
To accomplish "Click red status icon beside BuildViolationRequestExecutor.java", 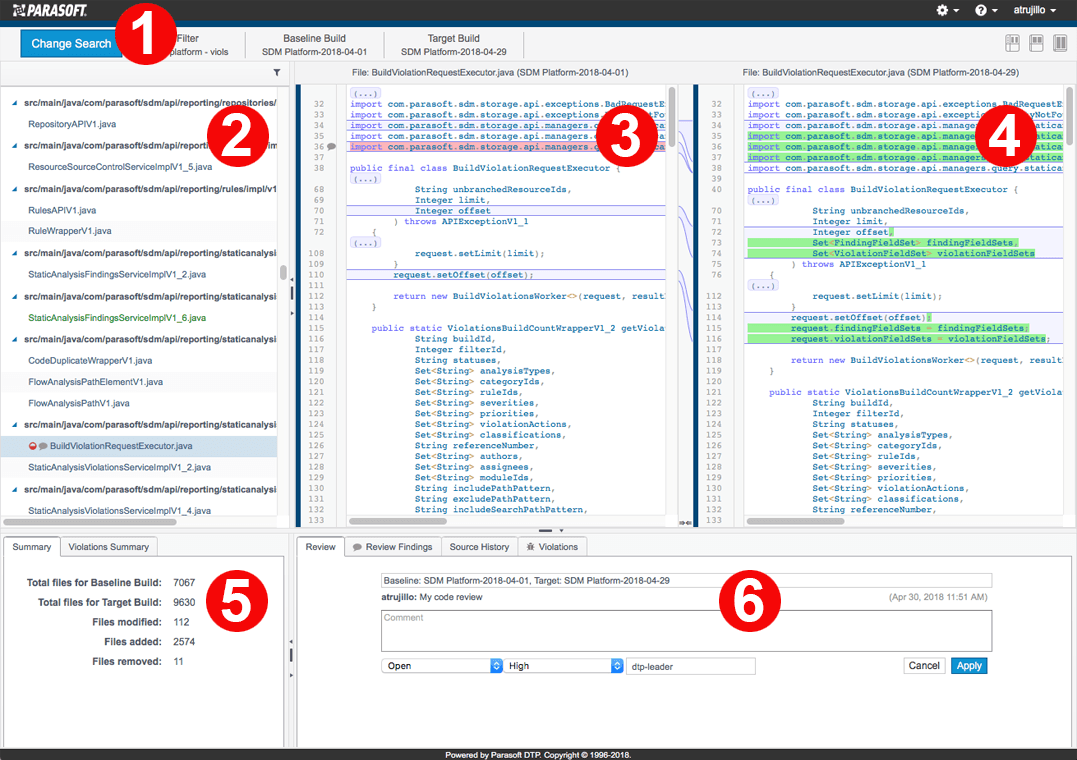I will [32, 446].
